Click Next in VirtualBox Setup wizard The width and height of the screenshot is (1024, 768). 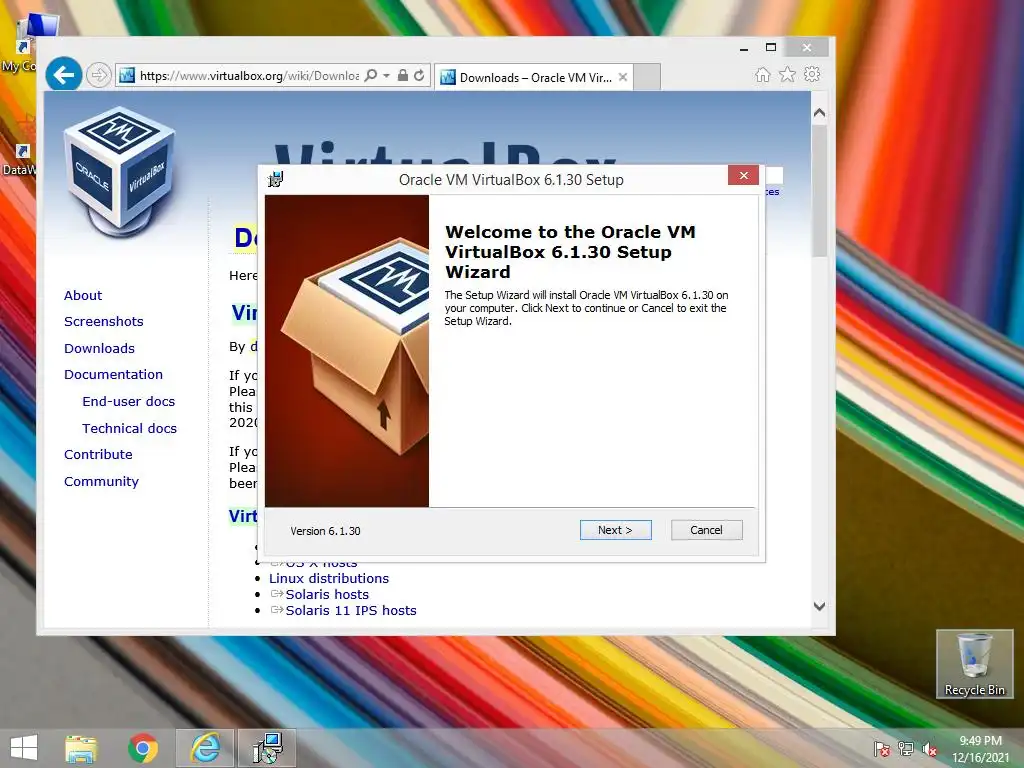click(615, 530)
